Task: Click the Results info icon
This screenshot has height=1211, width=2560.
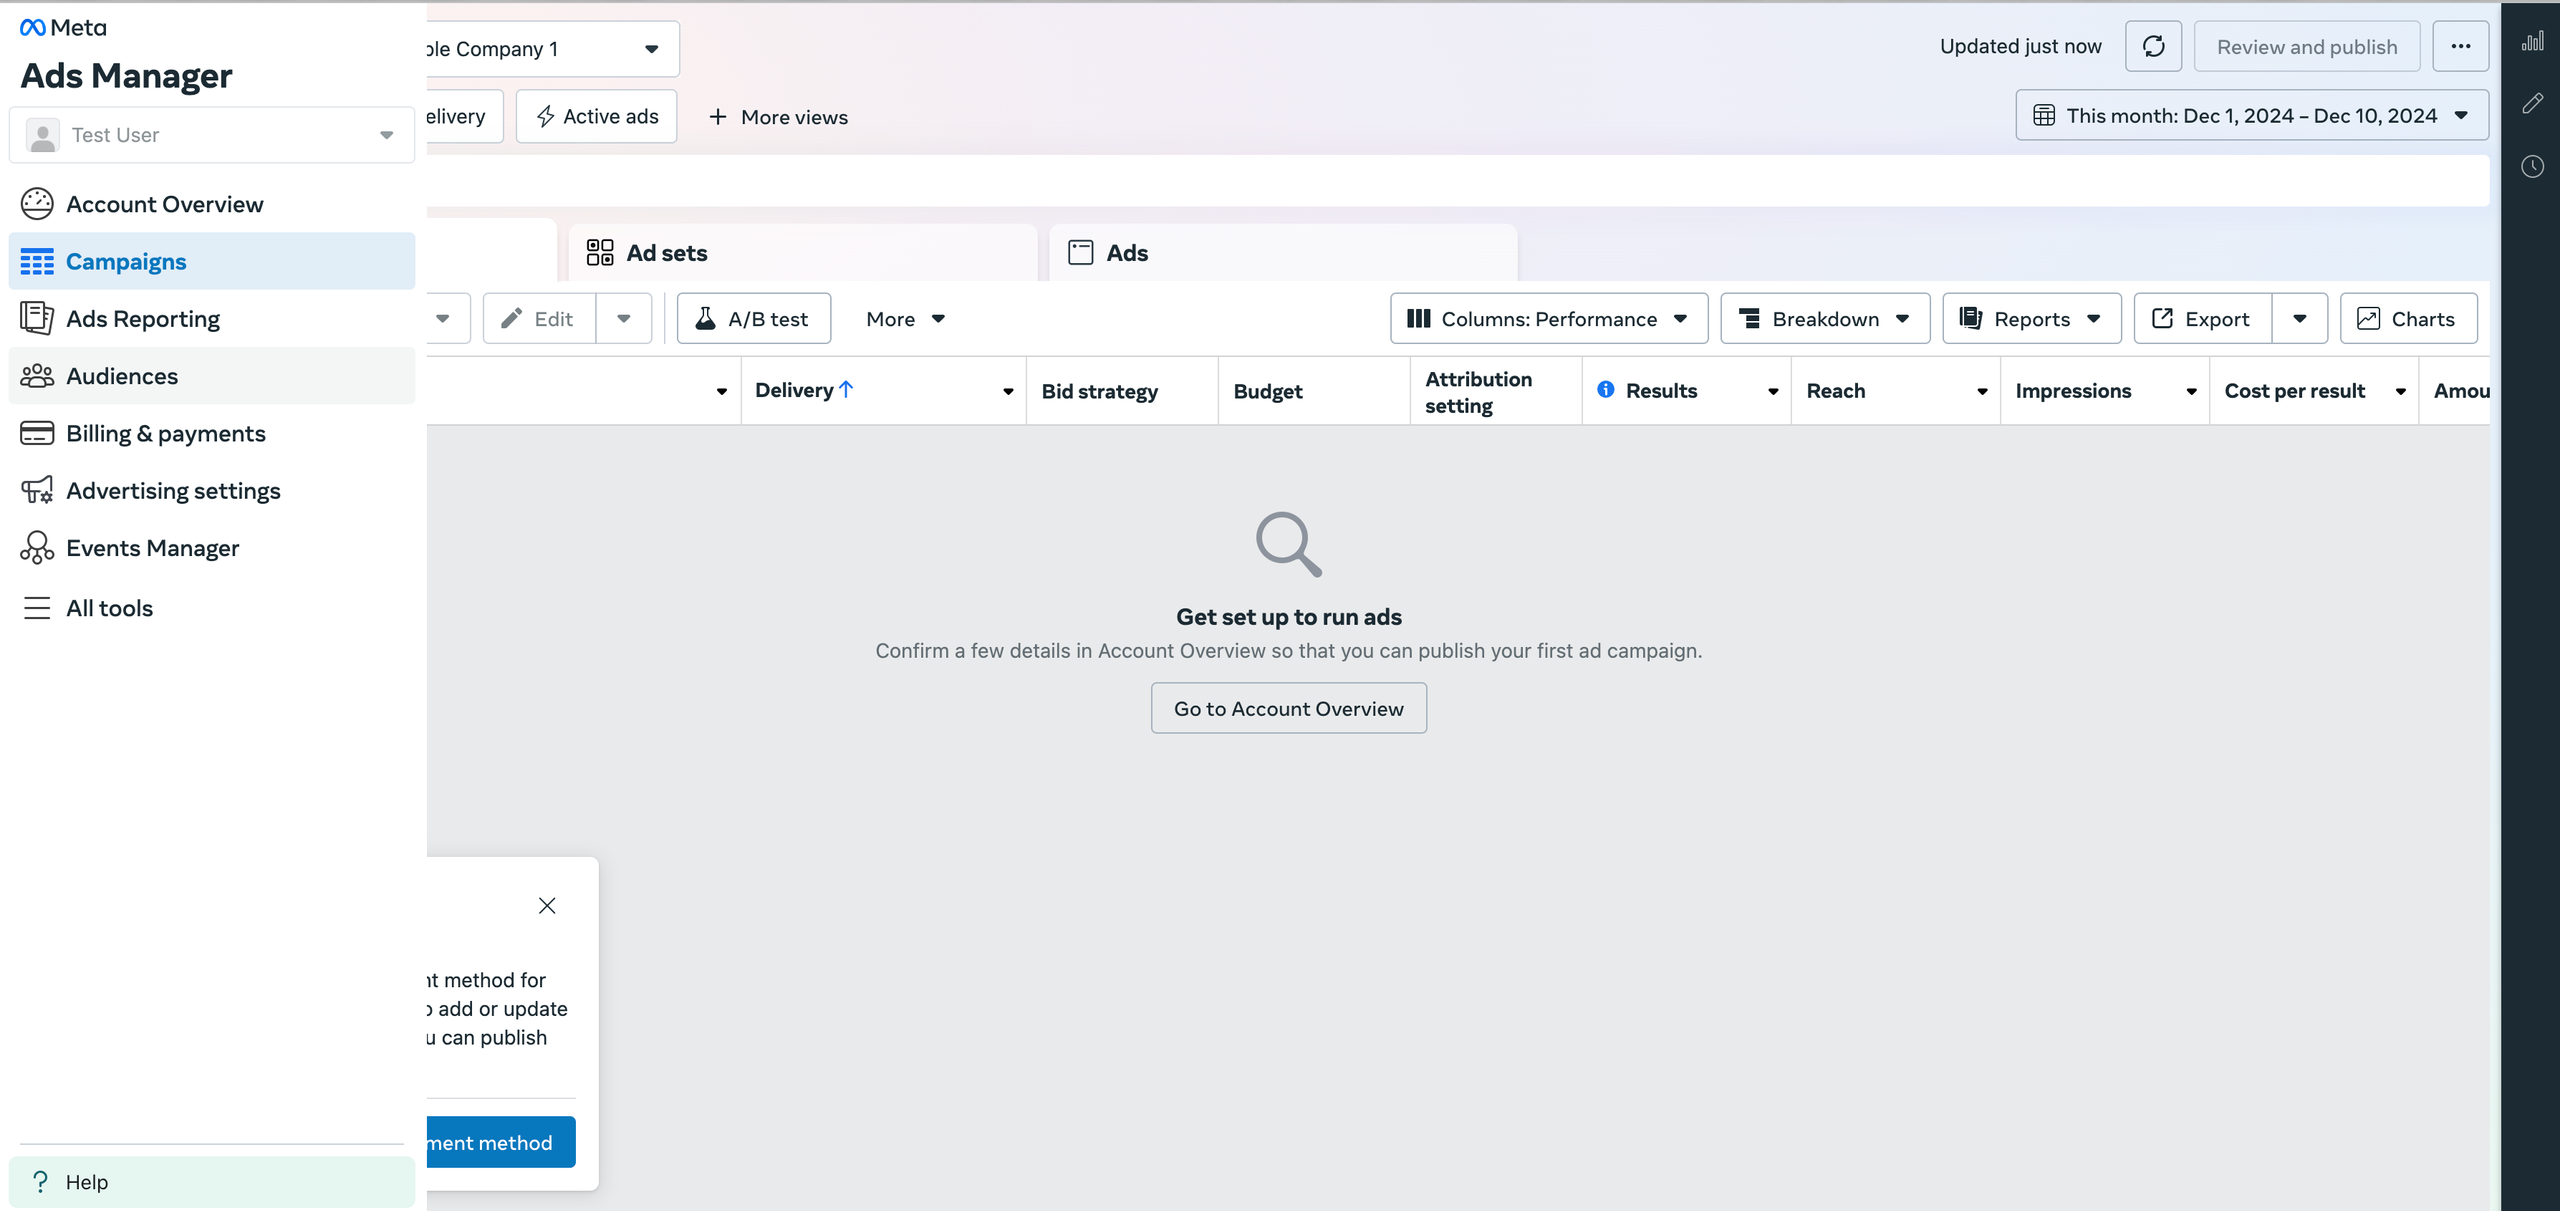Action: [x=1606, y=389]
